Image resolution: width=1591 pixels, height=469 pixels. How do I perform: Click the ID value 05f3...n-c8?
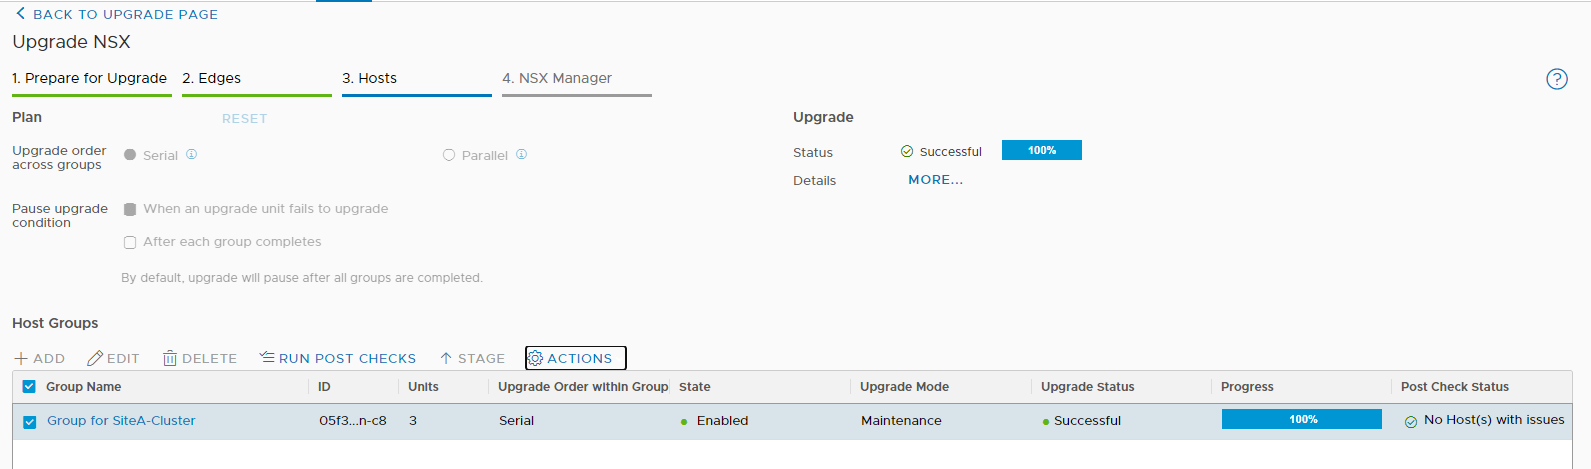(353, 421)
